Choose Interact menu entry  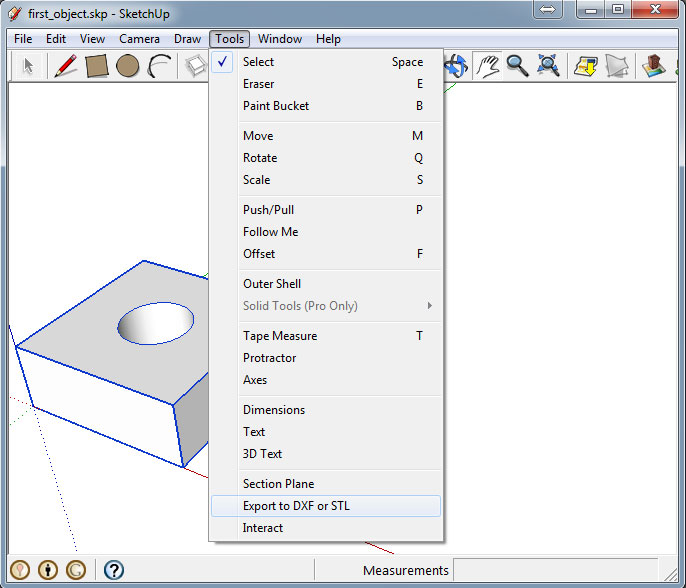tap(326, 528)
